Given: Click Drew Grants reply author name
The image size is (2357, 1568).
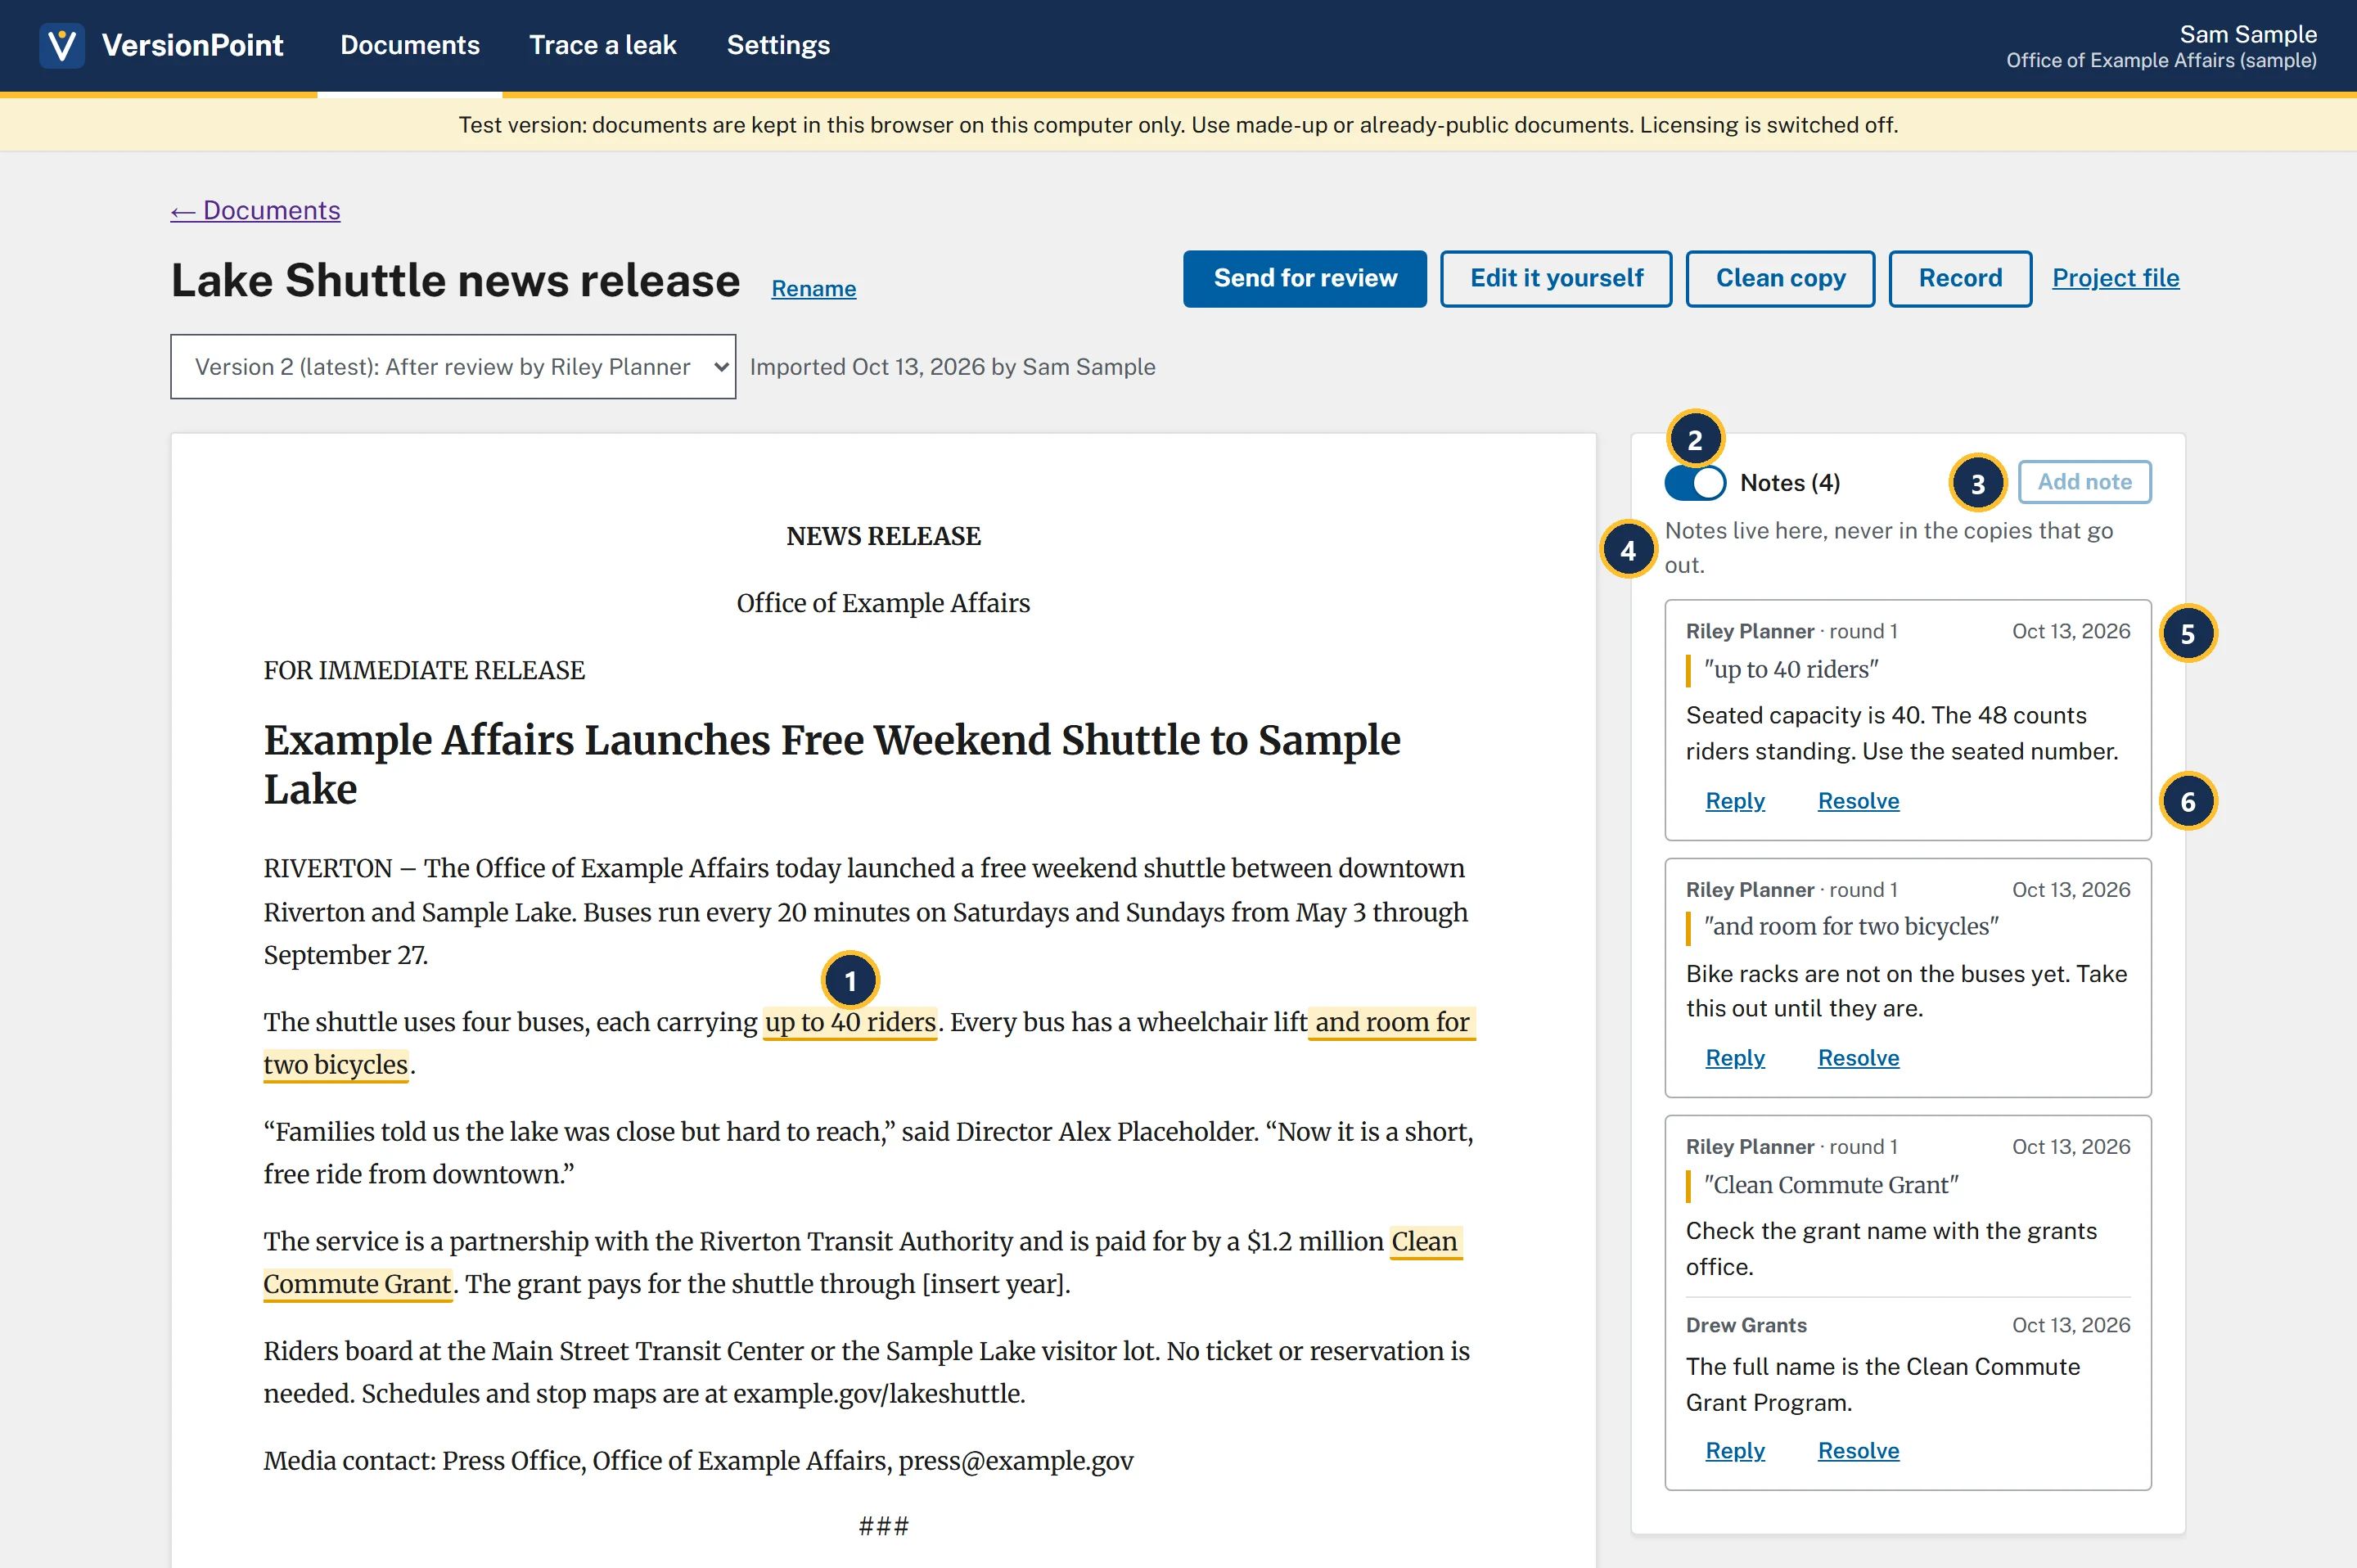Looking at the screenshot, I should tap(1746, 1325).
